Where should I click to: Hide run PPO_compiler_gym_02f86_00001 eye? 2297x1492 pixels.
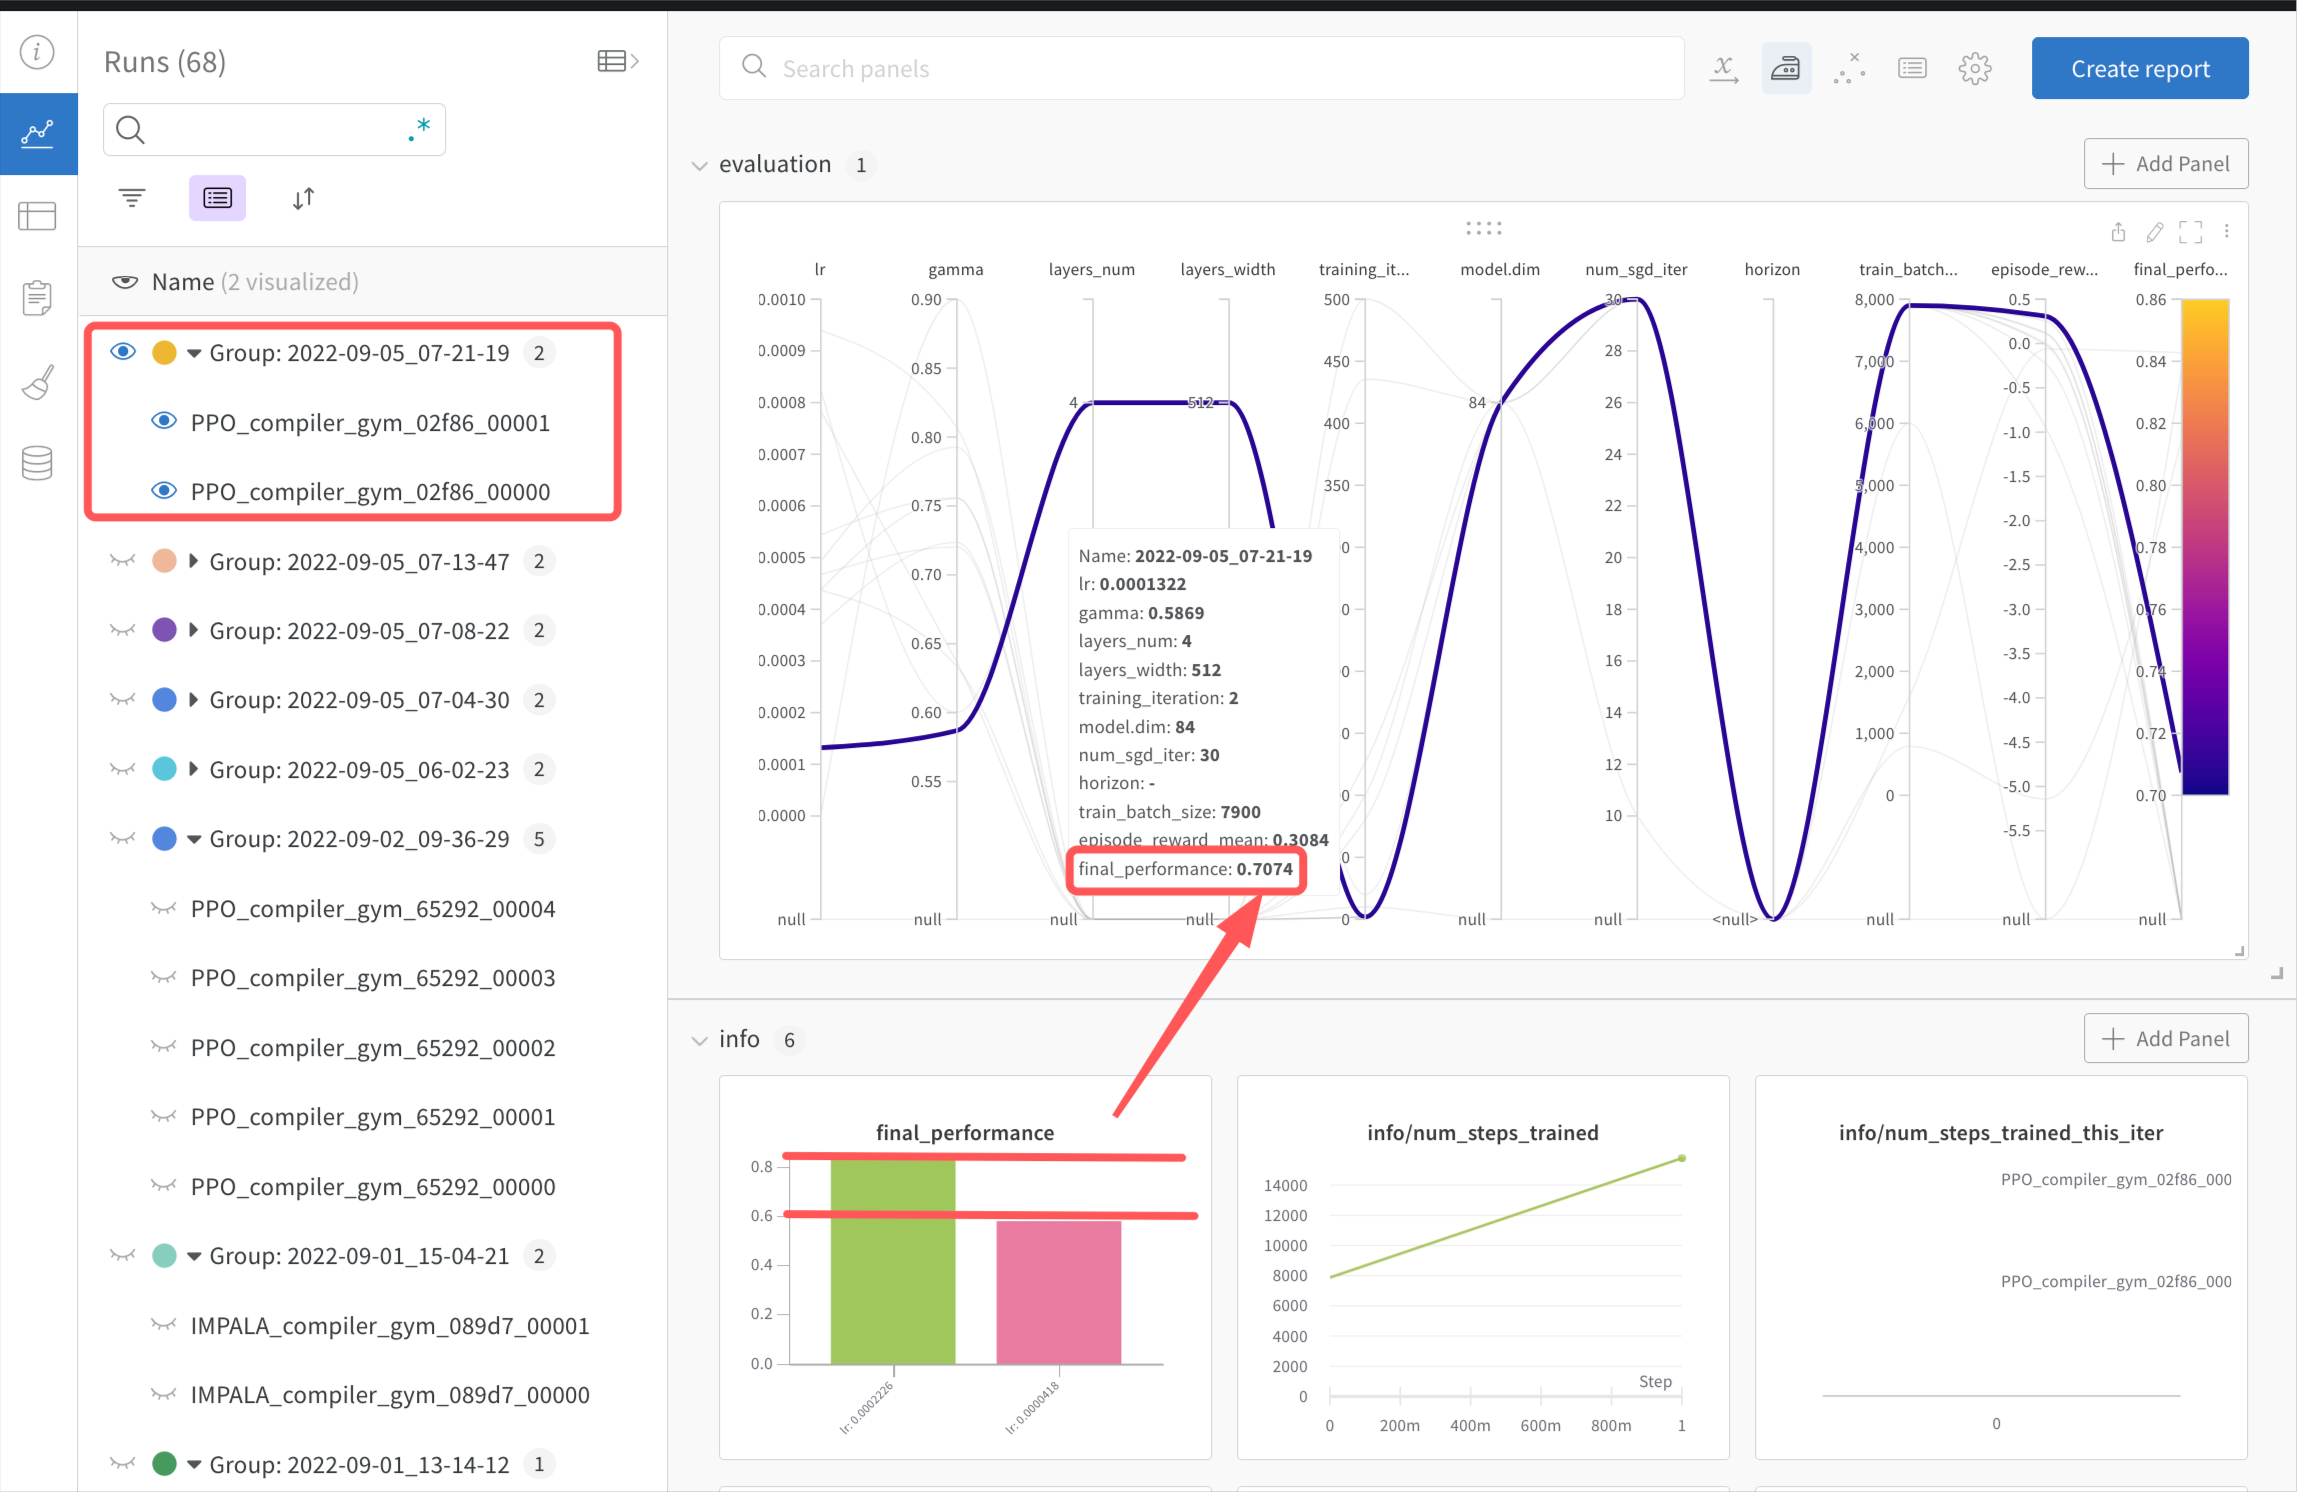pos(164,421)
